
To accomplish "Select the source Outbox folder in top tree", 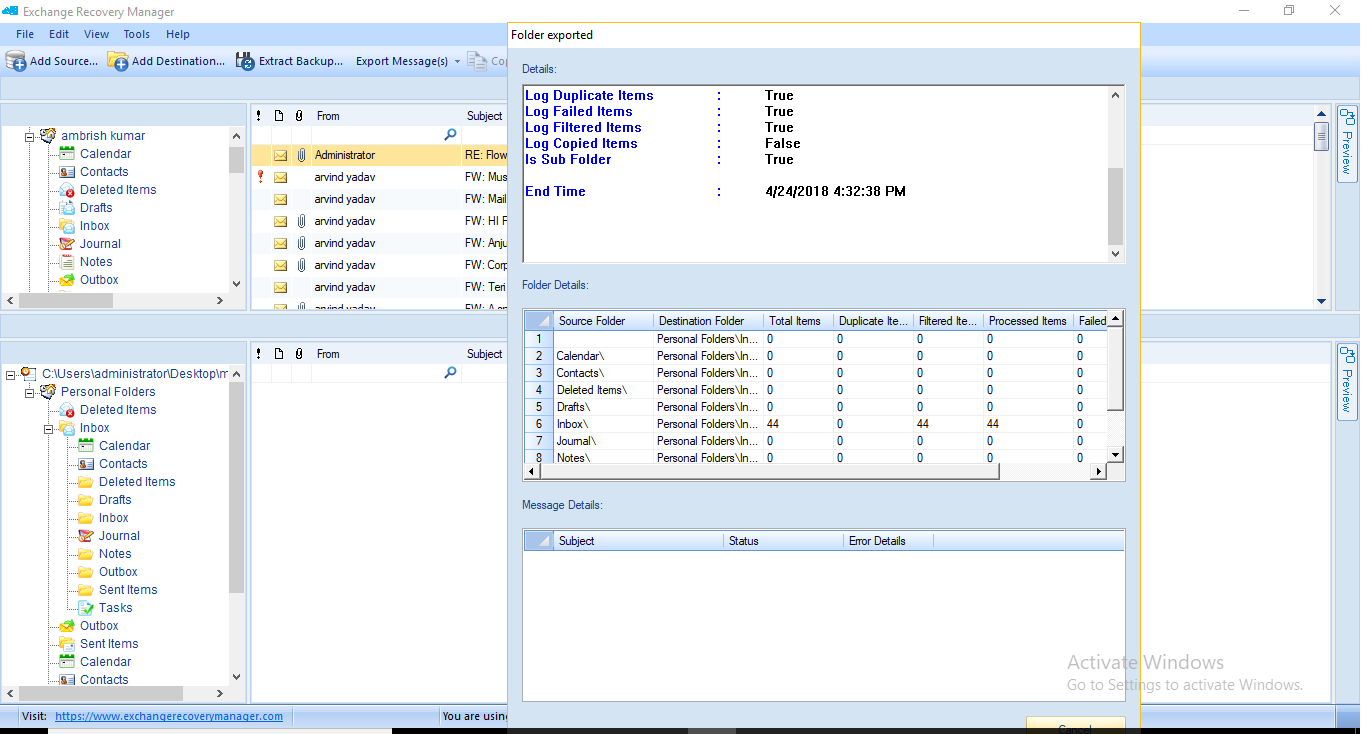I will (99, 280).
